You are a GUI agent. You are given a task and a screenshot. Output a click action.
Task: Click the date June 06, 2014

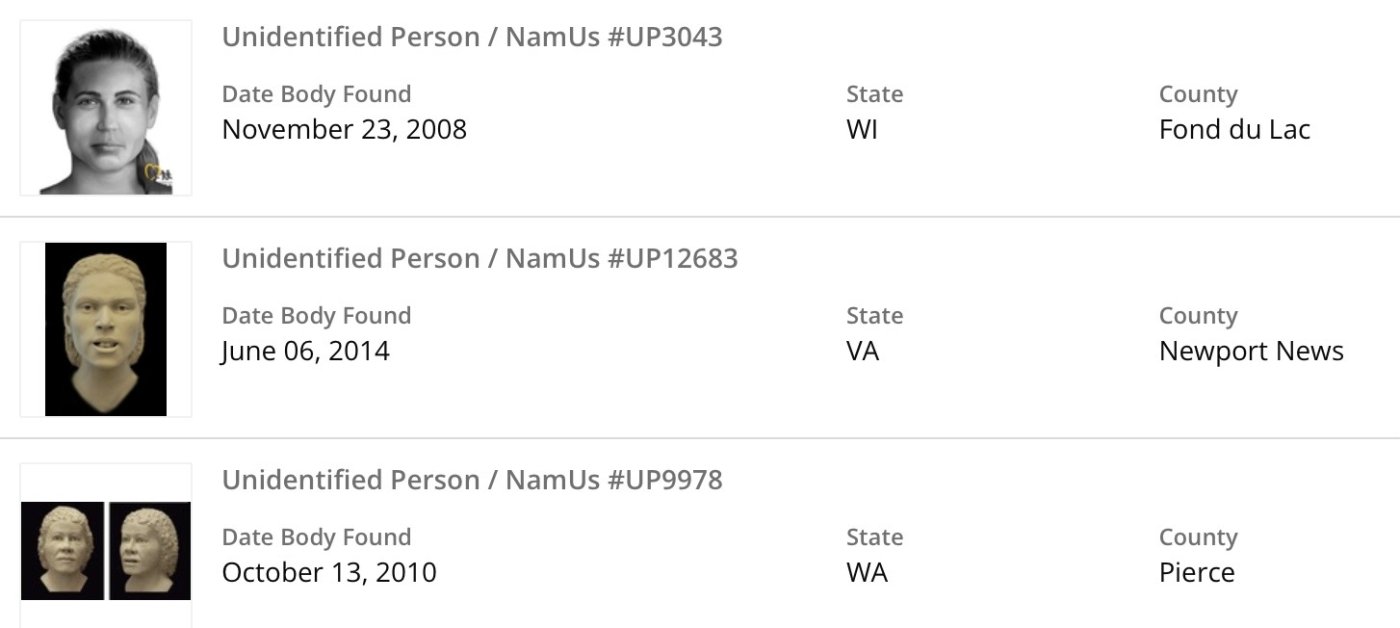click(x=305, y=351)
